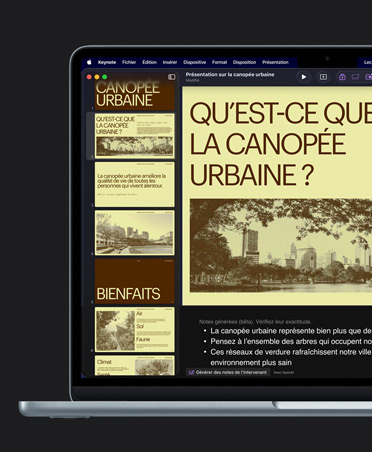
Task: Click Générer des notes de l'intervenant button
Action: point(228,372)
